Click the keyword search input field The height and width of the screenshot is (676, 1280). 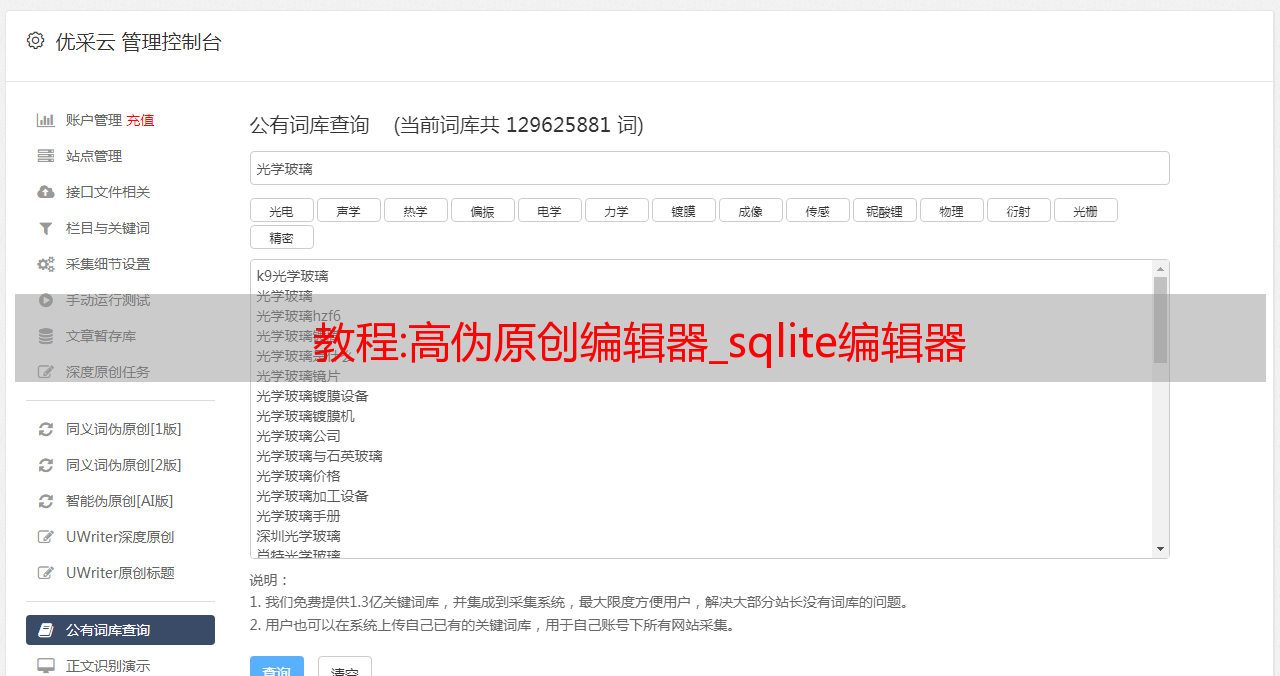[710, 168]
